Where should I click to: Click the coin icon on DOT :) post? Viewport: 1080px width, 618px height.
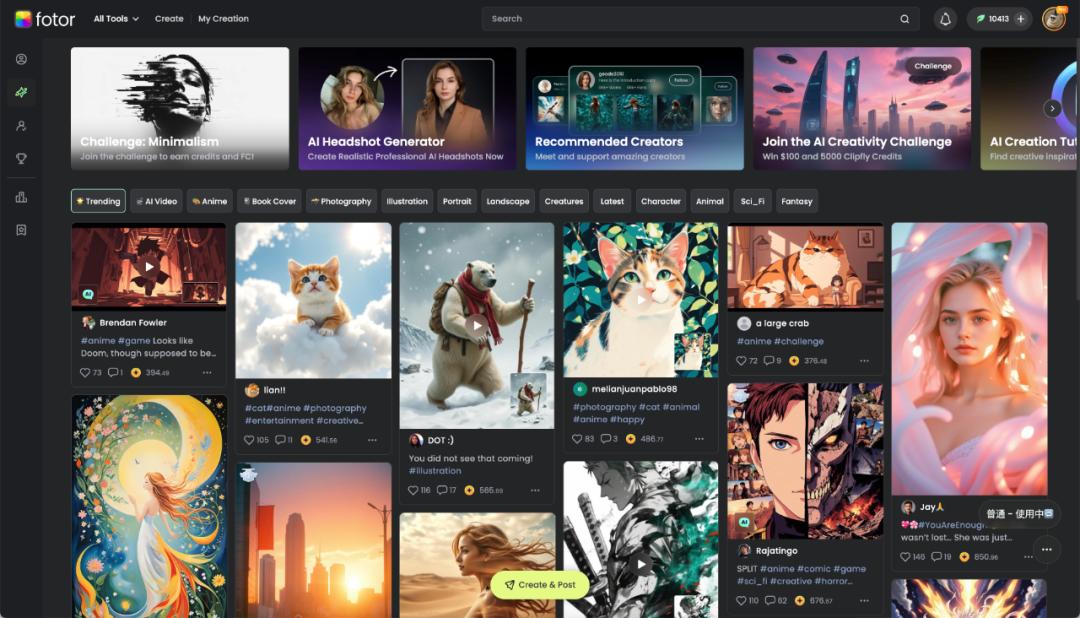tap(470, 490)
